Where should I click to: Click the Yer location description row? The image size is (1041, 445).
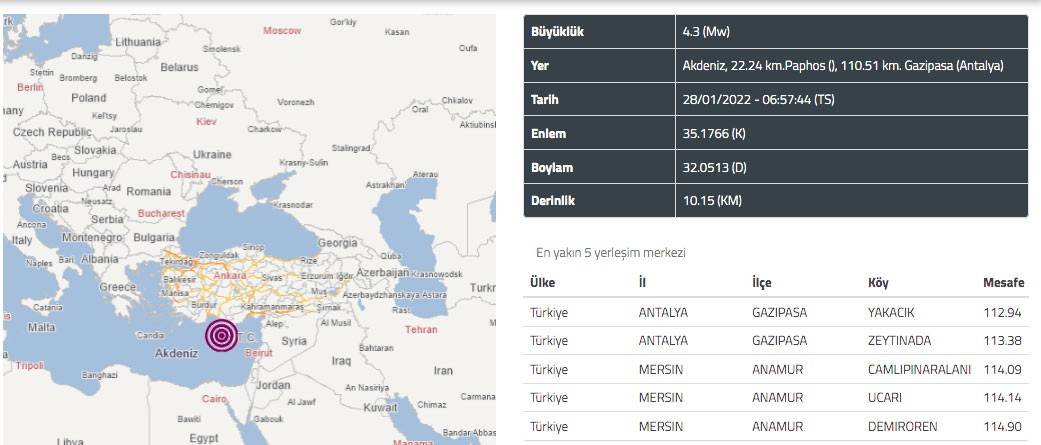pos(775,66)
